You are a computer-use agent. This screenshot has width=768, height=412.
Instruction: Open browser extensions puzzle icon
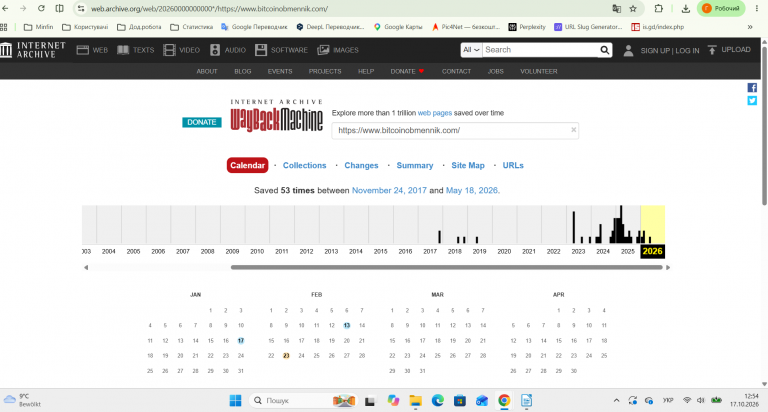[x=659, y=8]
